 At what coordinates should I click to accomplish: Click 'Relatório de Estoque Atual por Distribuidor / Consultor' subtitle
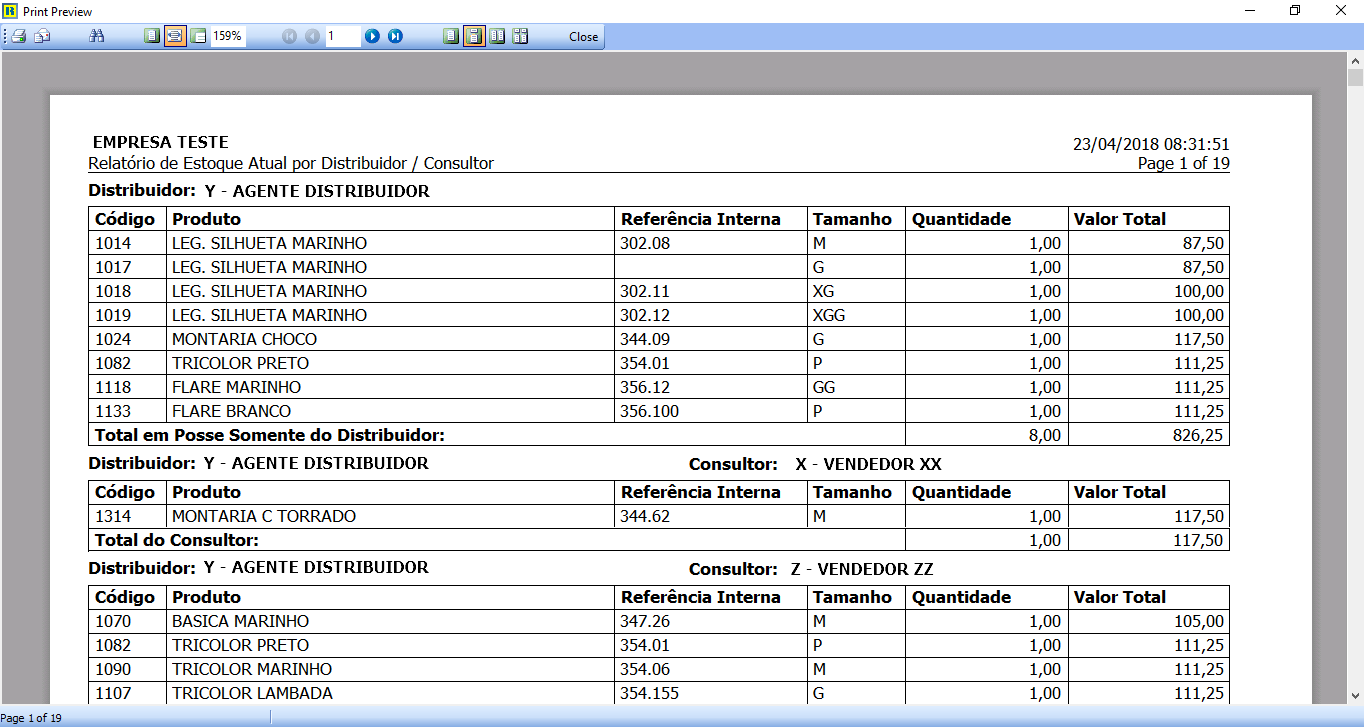coord(291,163)
